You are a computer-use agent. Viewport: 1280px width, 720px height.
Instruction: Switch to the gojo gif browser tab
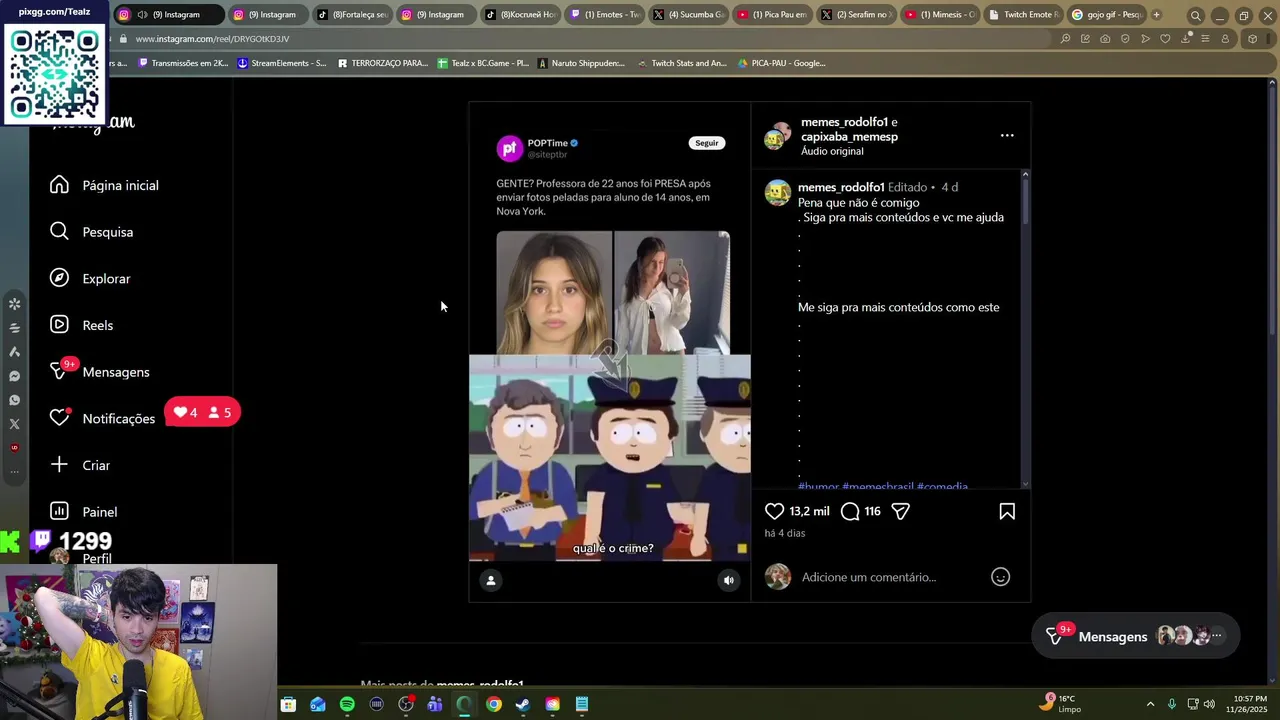[x=1106, y=15]
